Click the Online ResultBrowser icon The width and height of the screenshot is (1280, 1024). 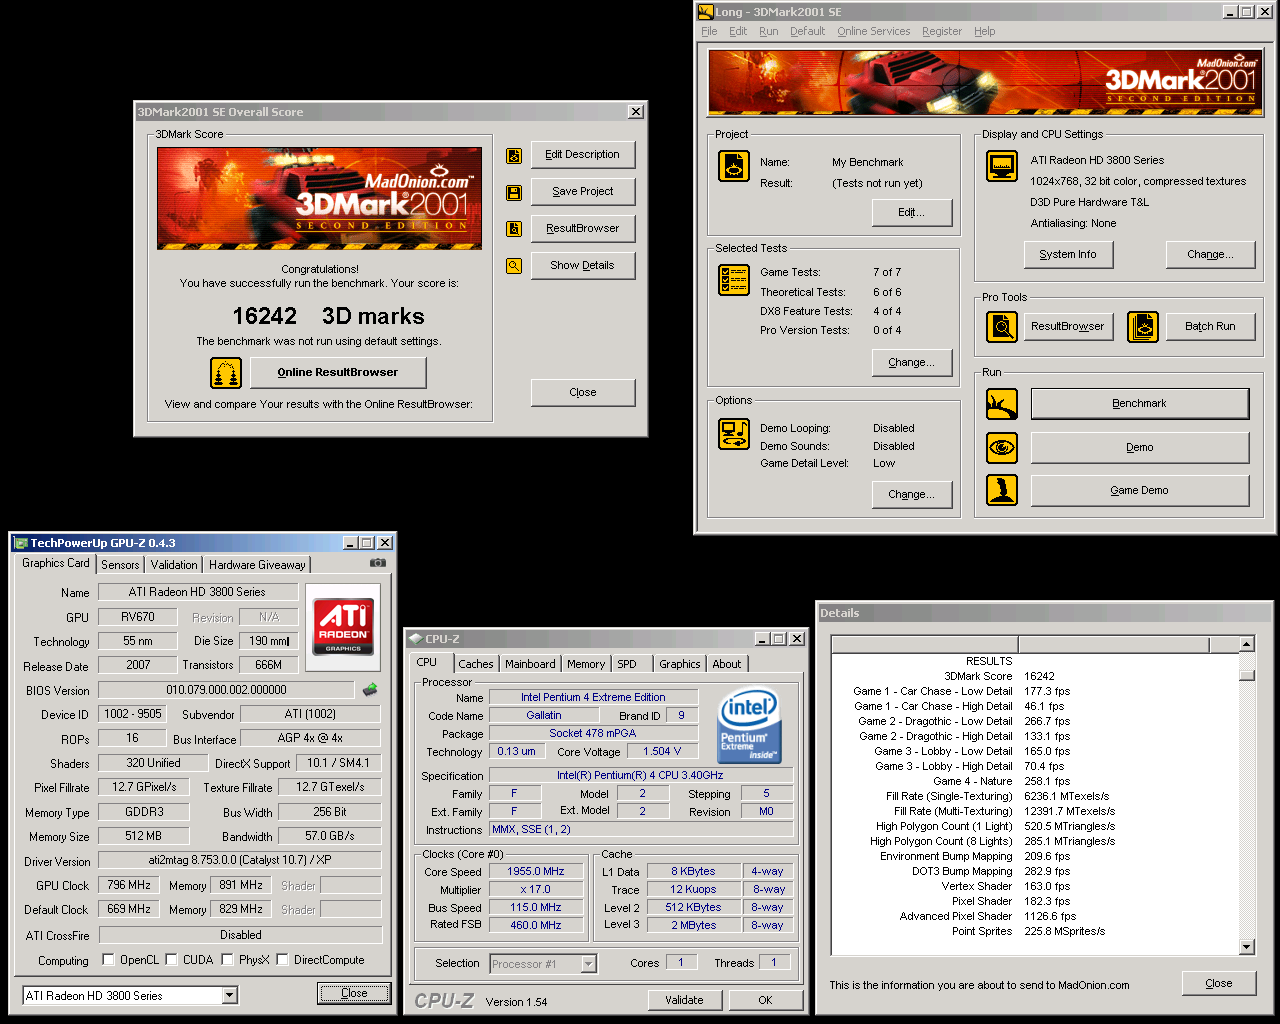click(226, 373)
